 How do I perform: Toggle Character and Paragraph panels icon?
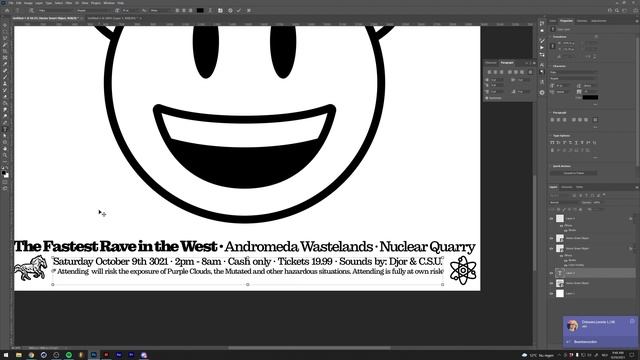(x=220, y=10)
